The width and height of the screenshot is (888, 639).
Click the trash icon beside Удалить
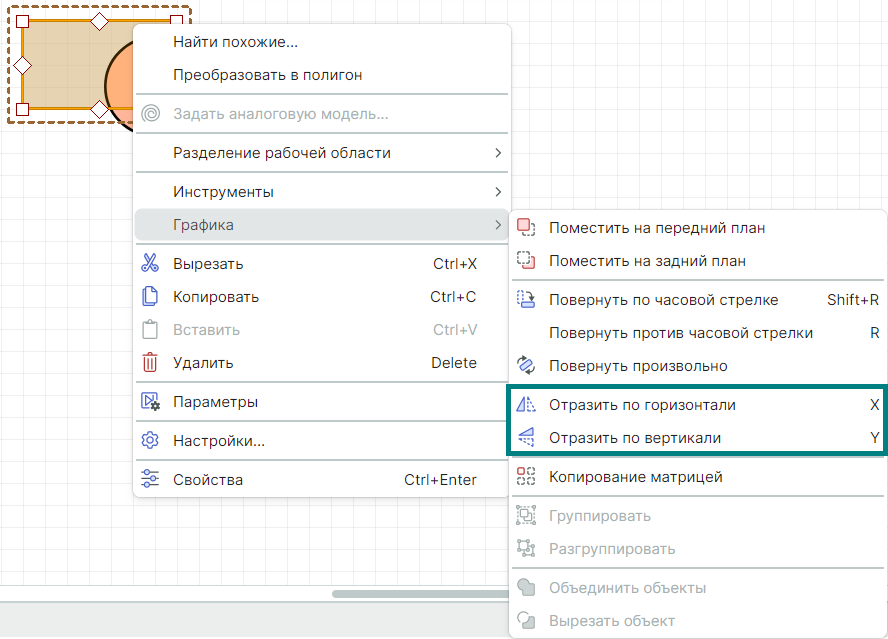(x=150, y=363)
